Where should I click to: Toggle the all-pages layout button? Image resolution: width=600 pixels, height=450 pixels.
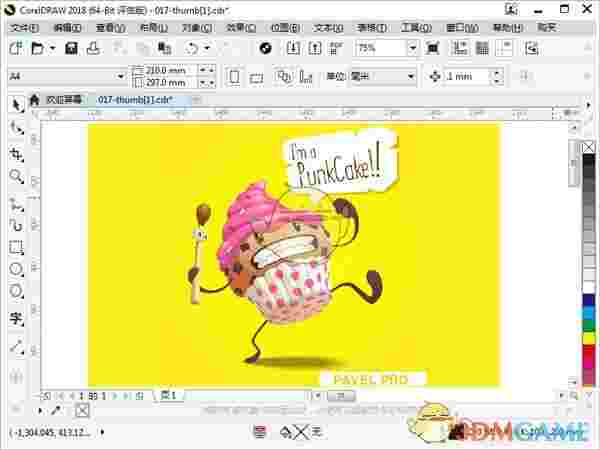pos(284,77)
